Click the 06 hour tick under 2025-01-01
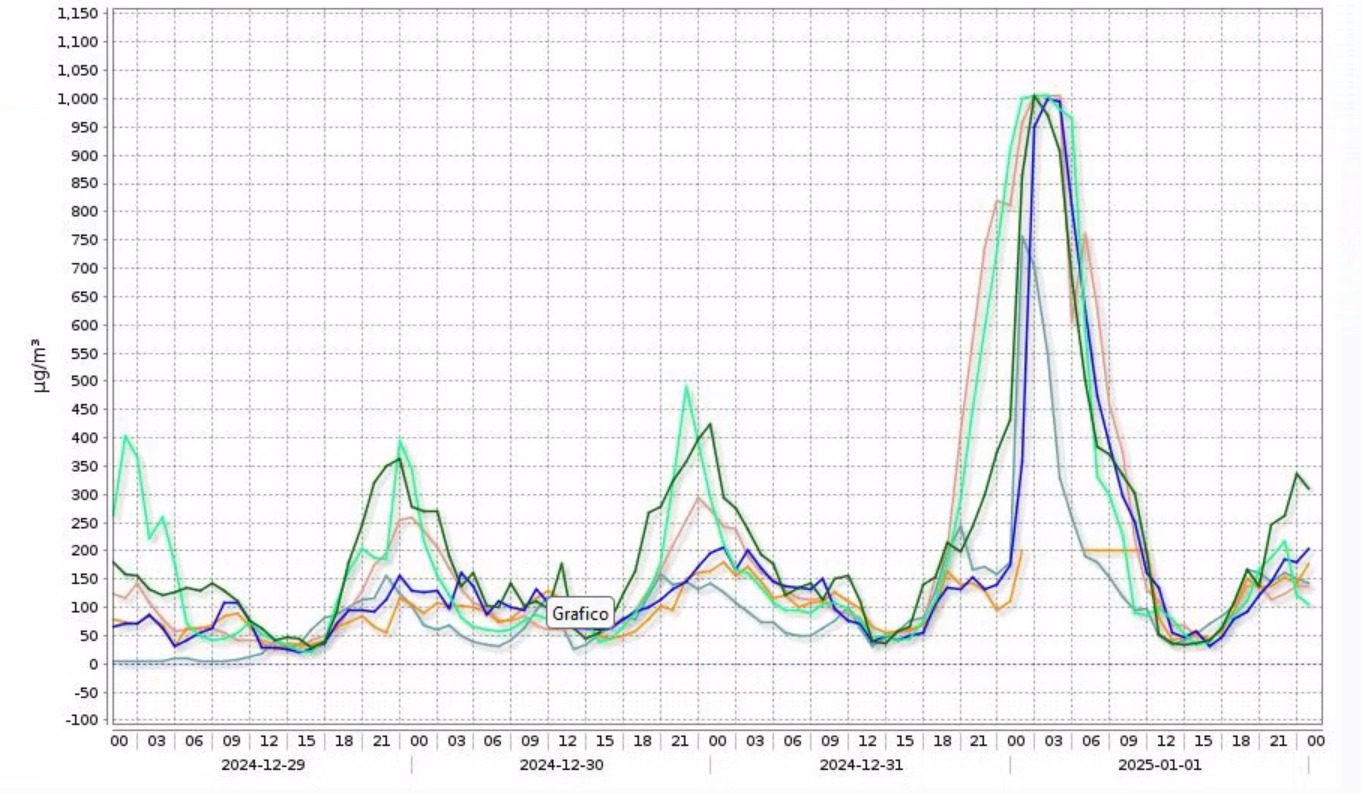This screenshot has width=1362, height=794. (x=1091, y=741)
